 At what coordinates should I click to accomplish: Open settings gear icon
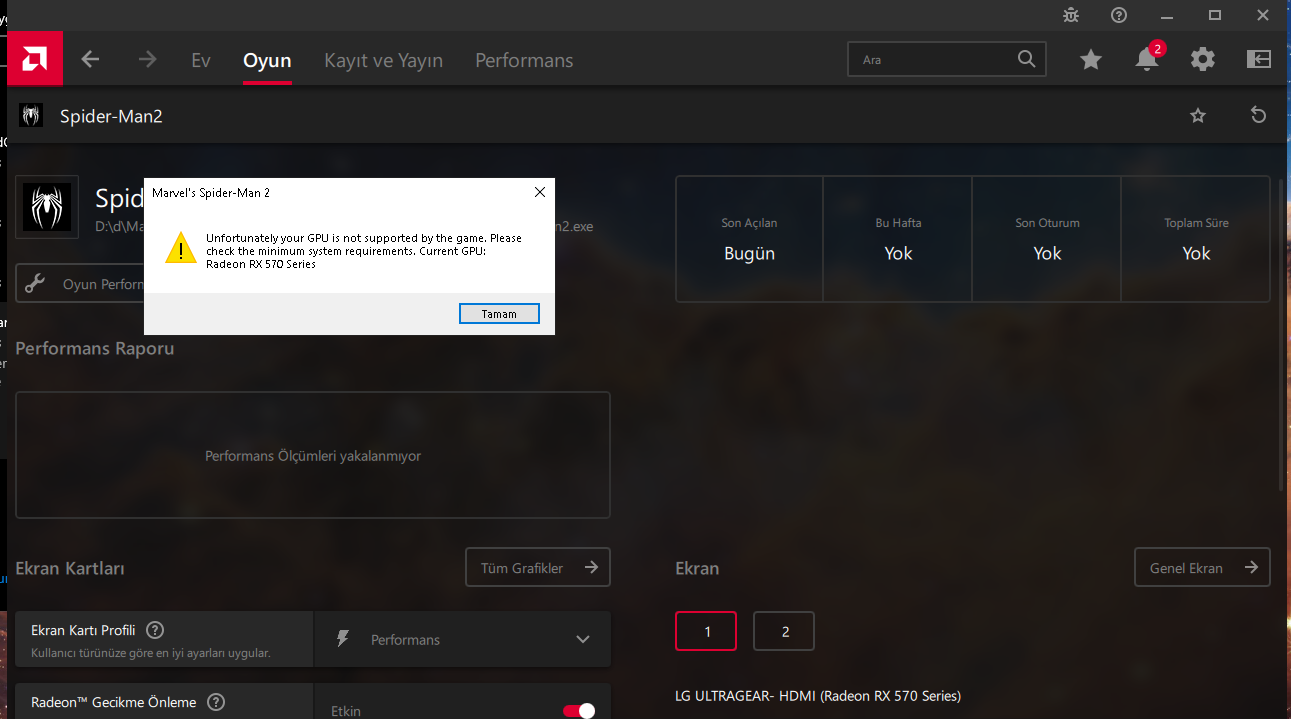click(1202, 60)
